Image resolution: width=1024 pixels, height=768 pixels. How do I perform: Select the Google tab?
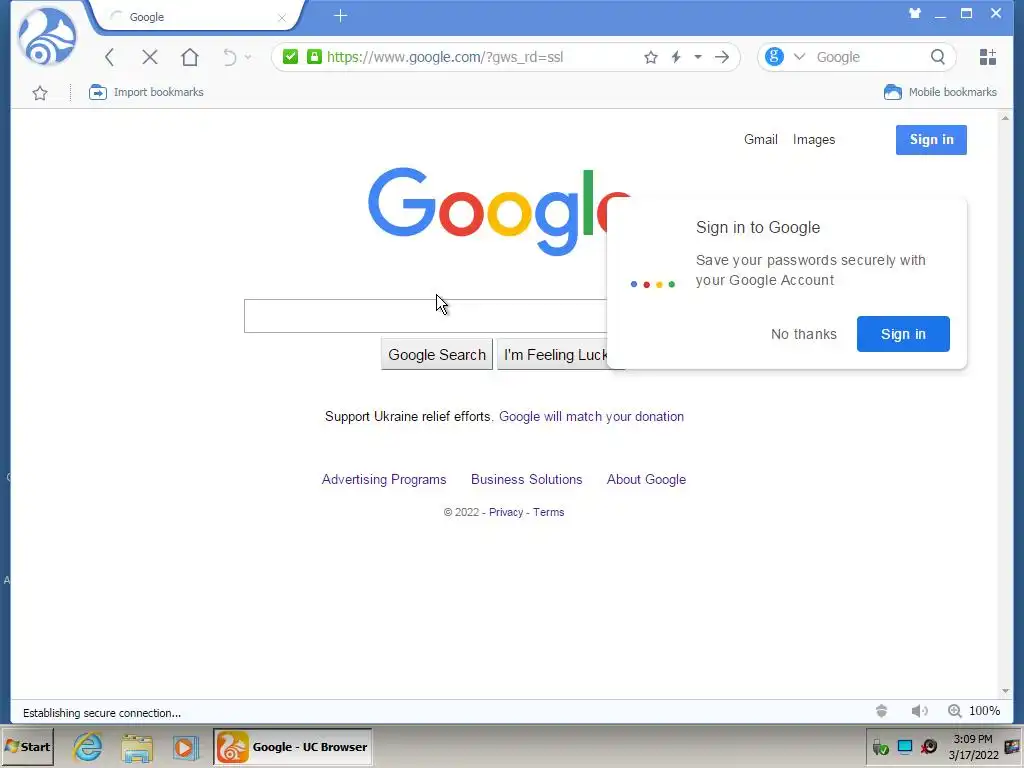[196, 17]
